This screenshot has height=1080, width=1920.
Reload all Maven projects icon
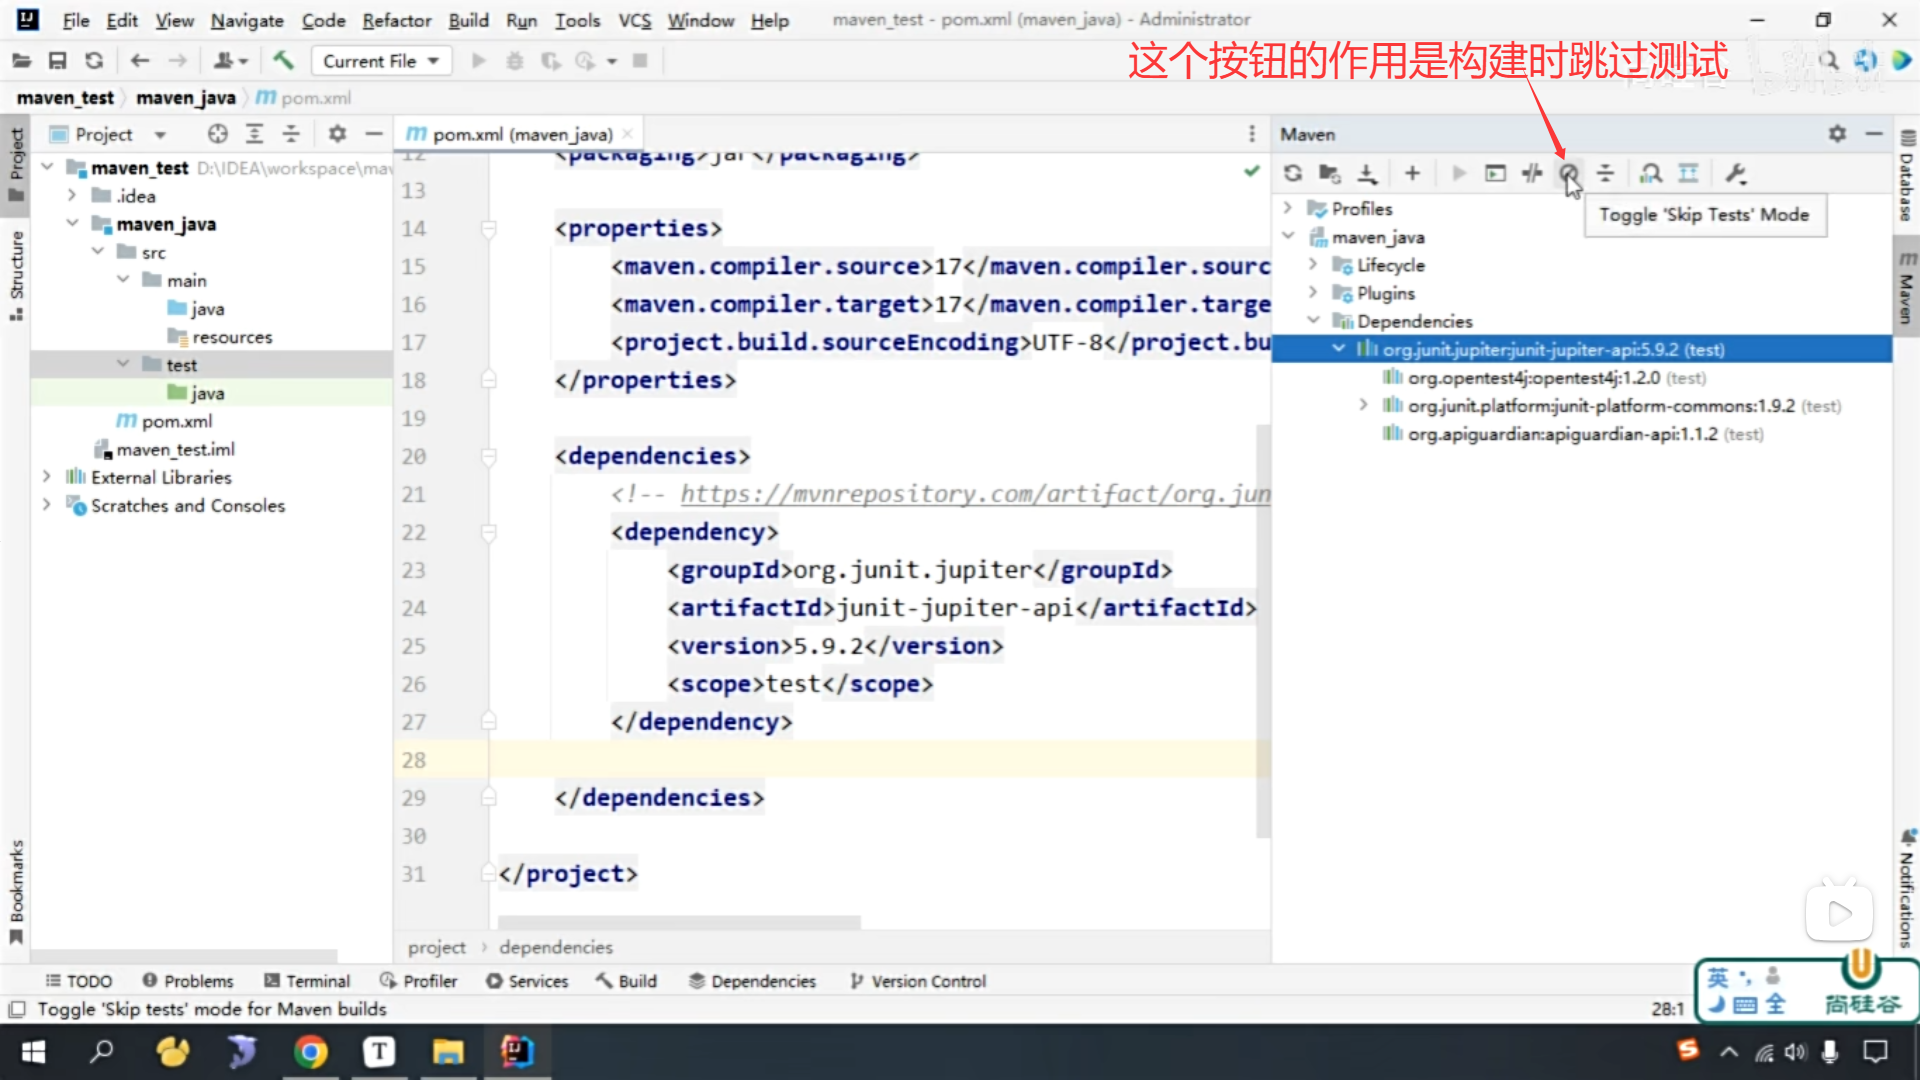coord(1293,173)
